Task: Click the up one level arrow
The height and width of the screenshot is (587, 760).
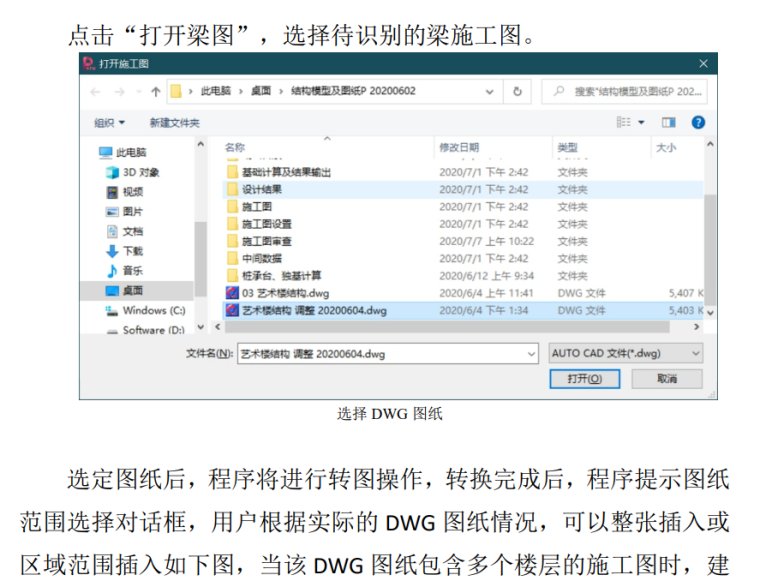Action: [x=156, y=91]
